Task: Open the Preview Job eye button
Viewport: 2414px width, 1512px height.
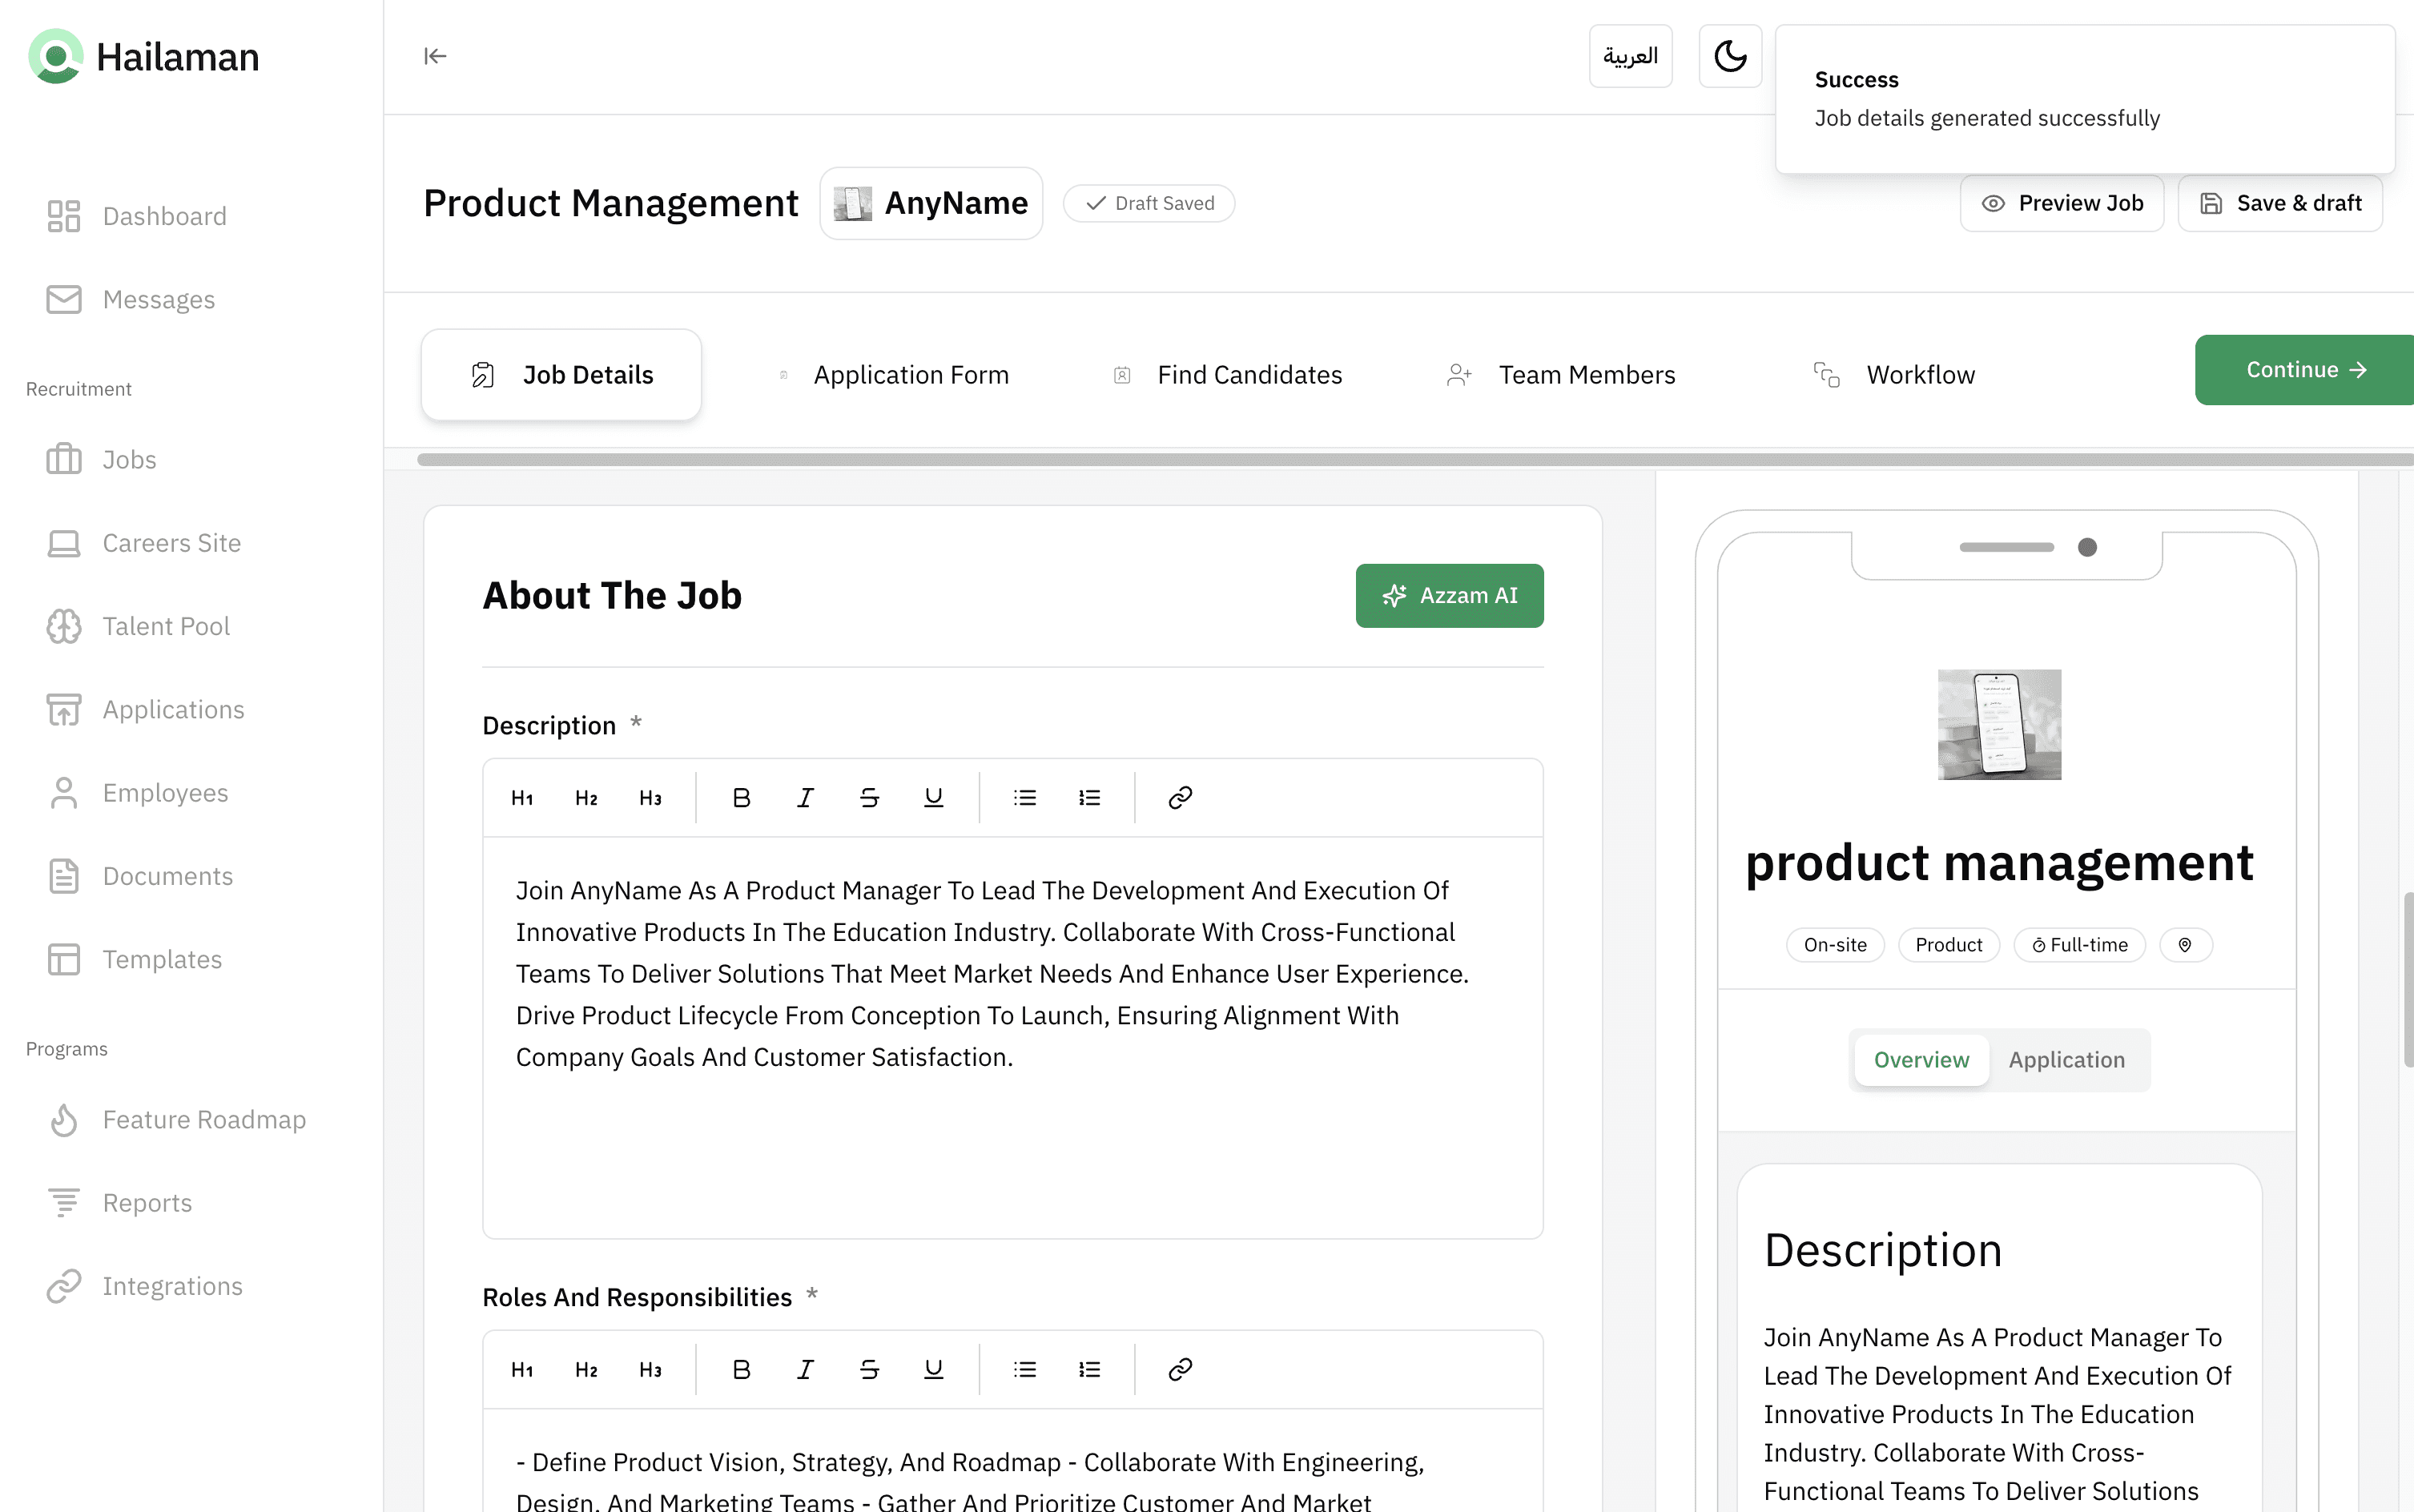Action: 2062,203
